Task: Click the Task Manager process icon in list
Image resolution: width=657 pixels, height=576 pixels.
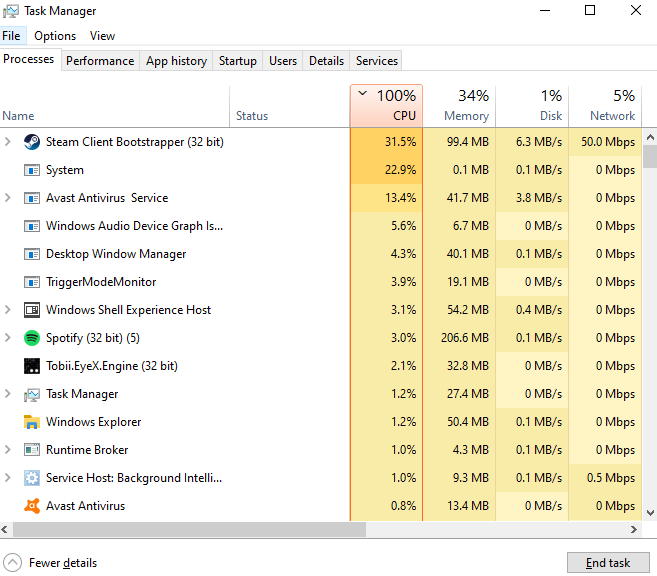Action: 32,394
